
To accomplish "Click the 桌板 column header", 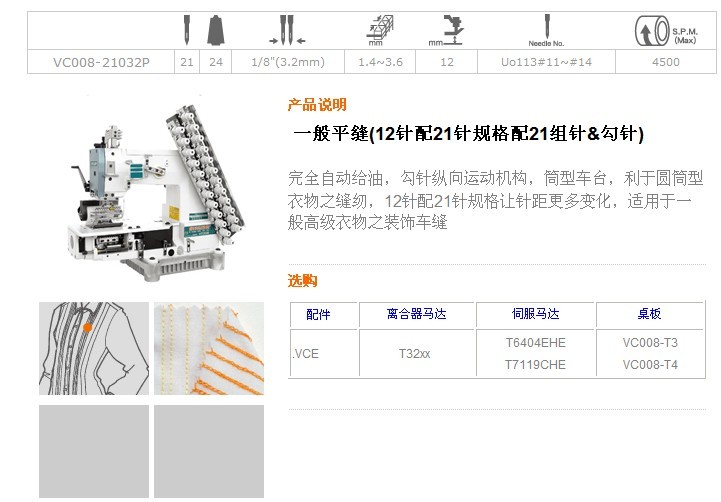I will tap(649, 314).
